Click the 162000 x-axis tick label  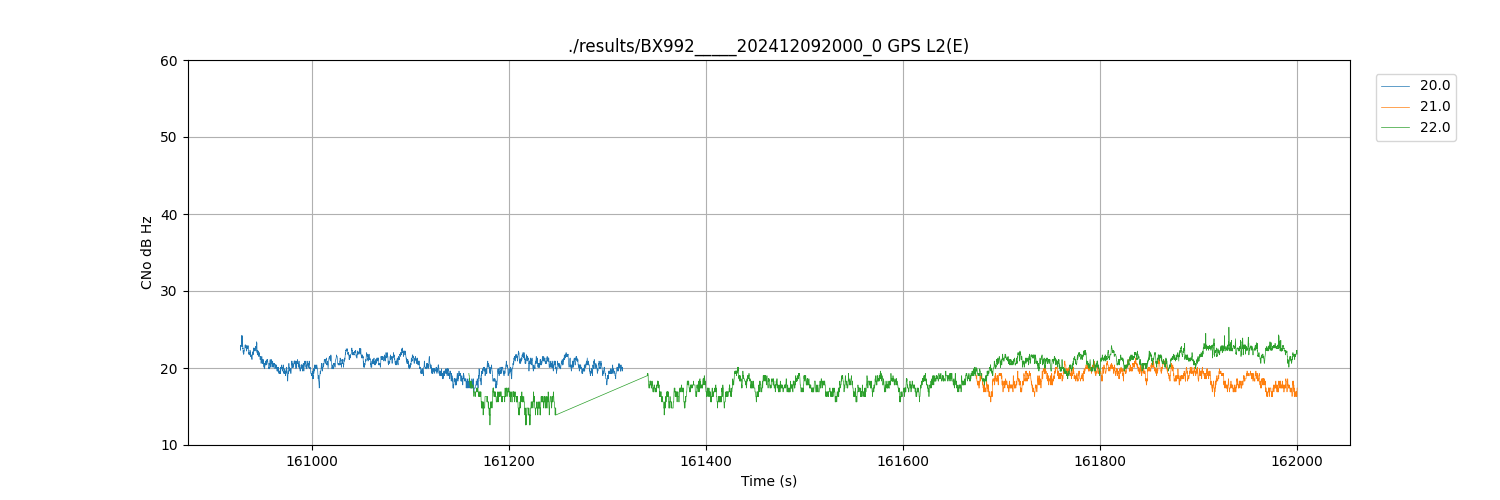[1297, 461]
